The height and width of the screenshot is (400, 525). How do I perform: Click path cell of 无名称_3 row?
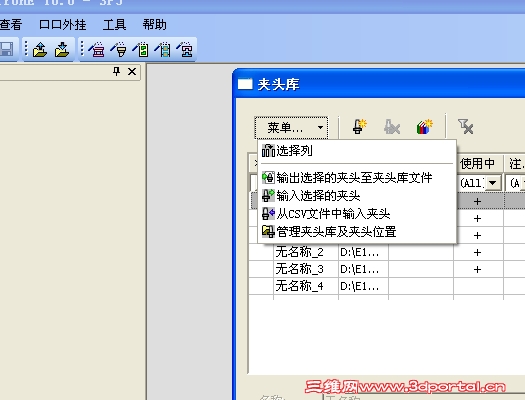click(363, 269)
